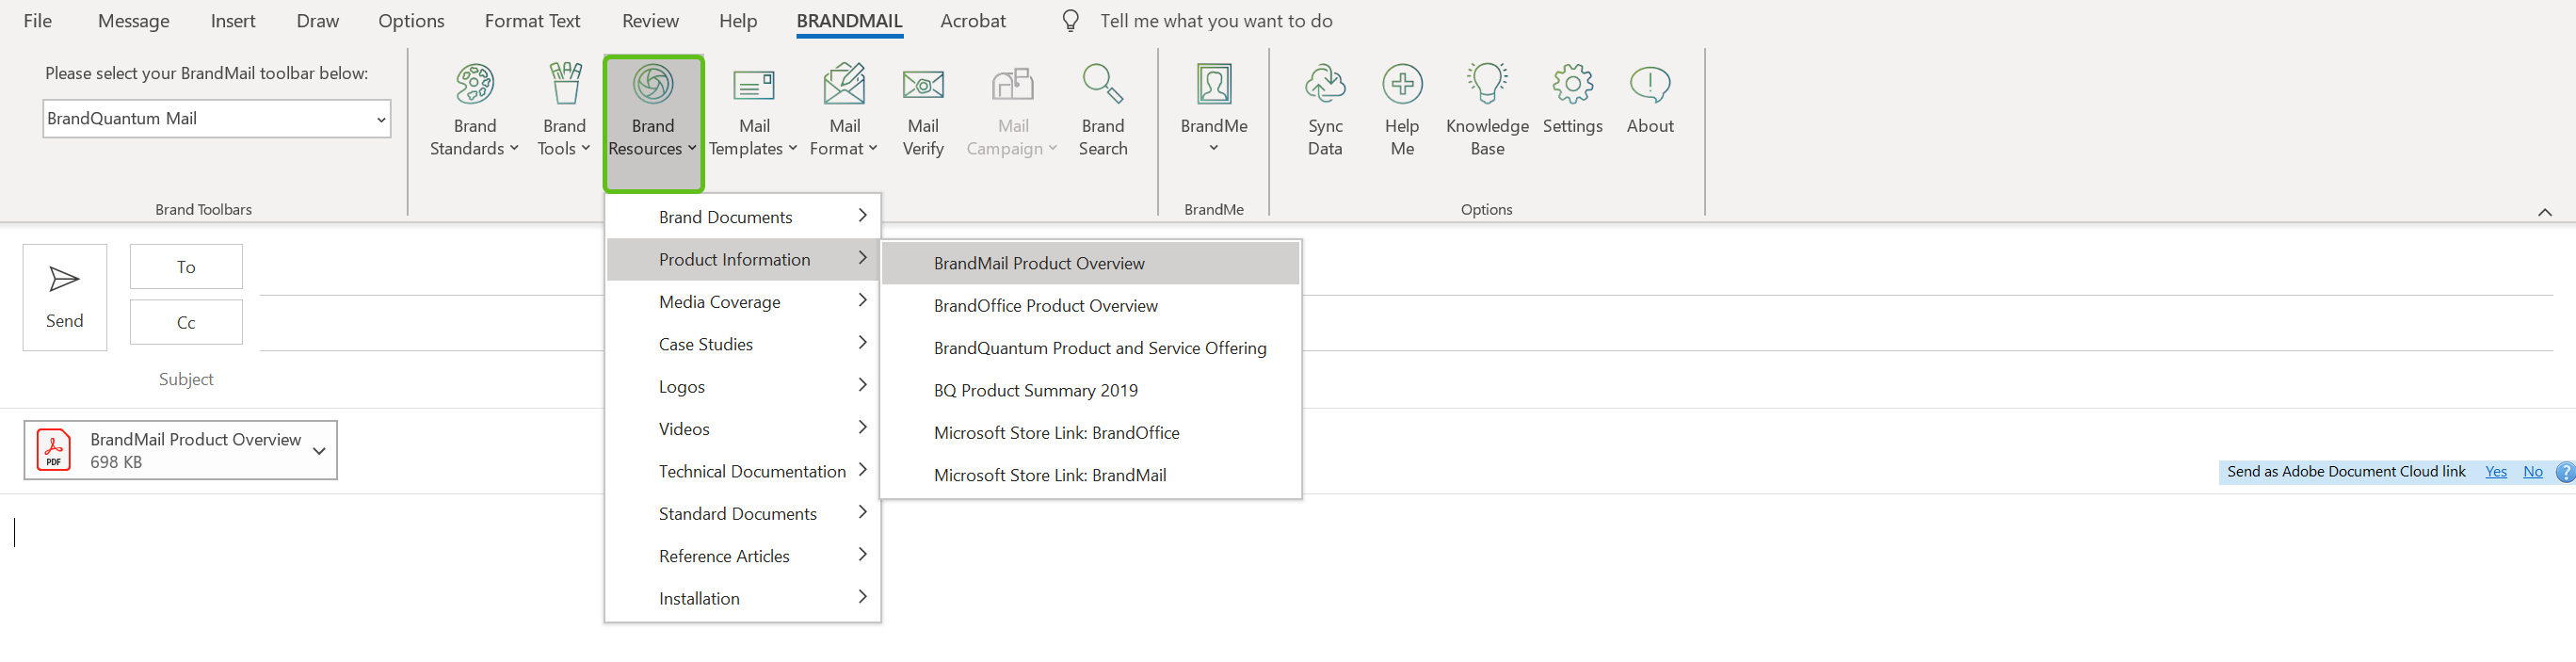Click the PDF attachment icon
Viewport: 2576px width, 662px height.
coord(54,450)
